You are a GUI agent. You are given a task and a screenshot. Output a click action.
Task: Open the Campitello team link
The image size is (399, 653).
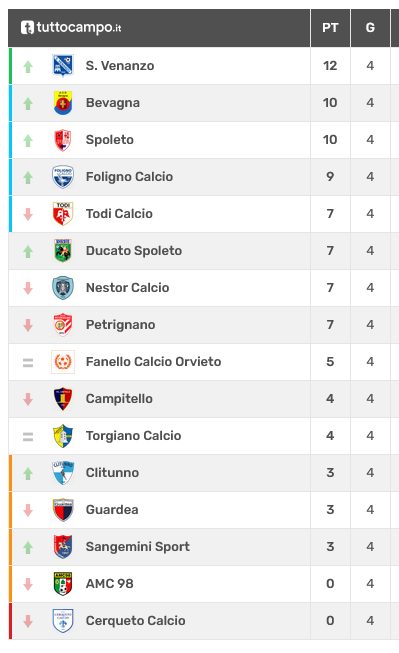[x=119, y=399]
